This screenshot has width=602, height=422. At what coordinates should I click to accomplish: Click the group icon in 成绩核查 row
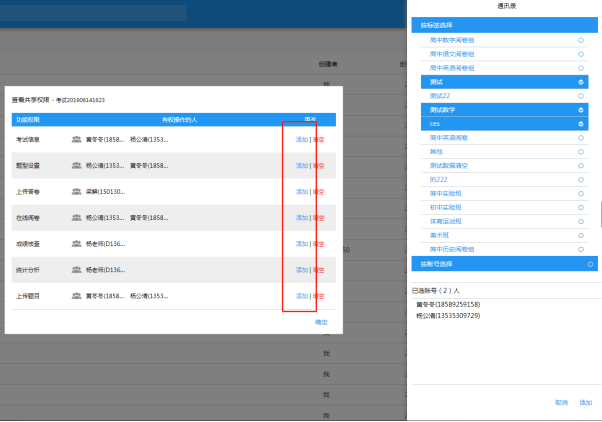[x=76, y=244]
